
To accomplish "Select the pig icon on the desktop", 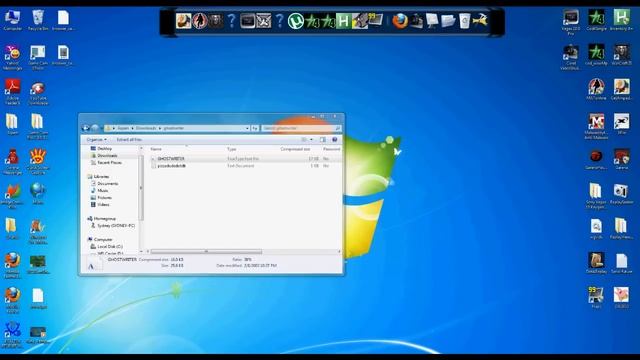I will (x=621, y=297).
